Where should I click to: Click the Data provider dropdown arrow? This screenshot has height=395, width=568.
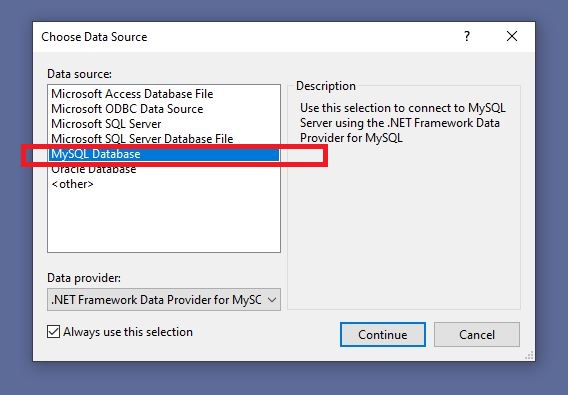click(272, 300)
